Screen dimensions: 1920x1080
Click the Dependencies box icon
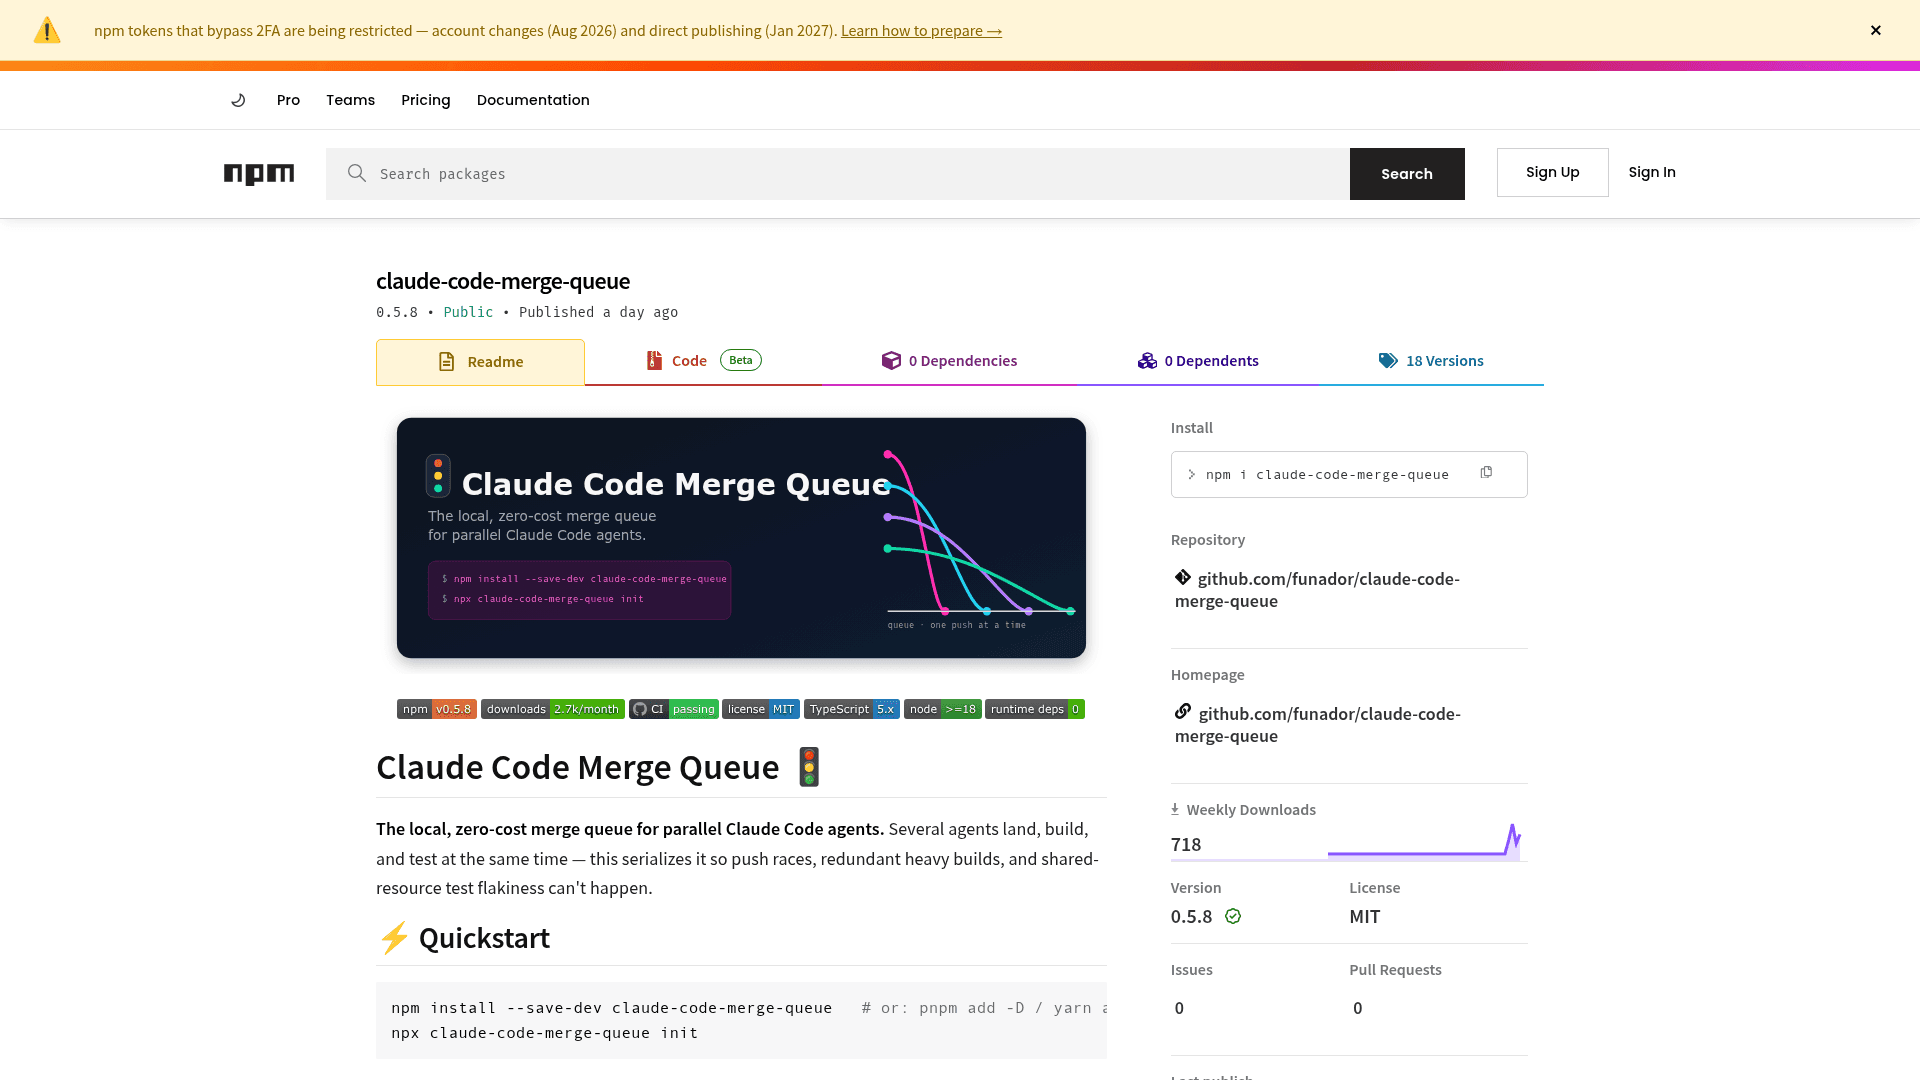(x=891, y=361)
